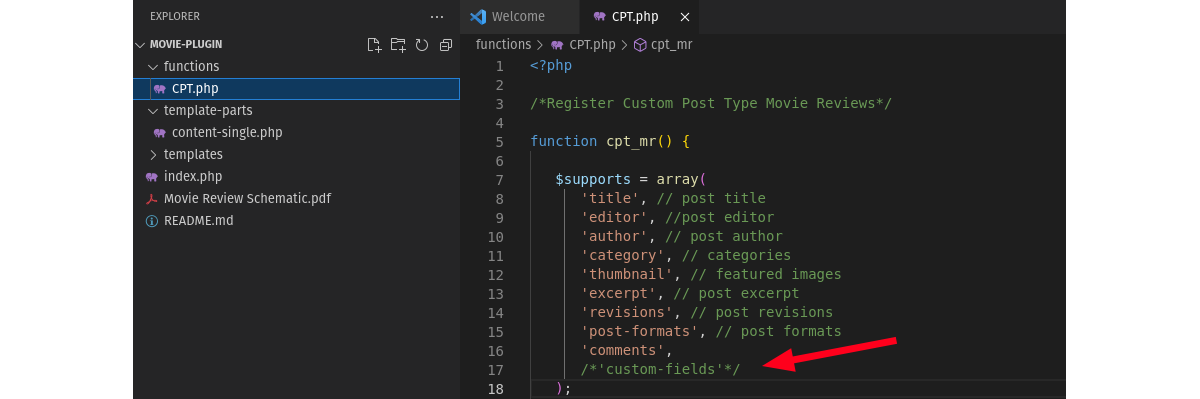Open CPT.php in the file tree

click(297, 88)
